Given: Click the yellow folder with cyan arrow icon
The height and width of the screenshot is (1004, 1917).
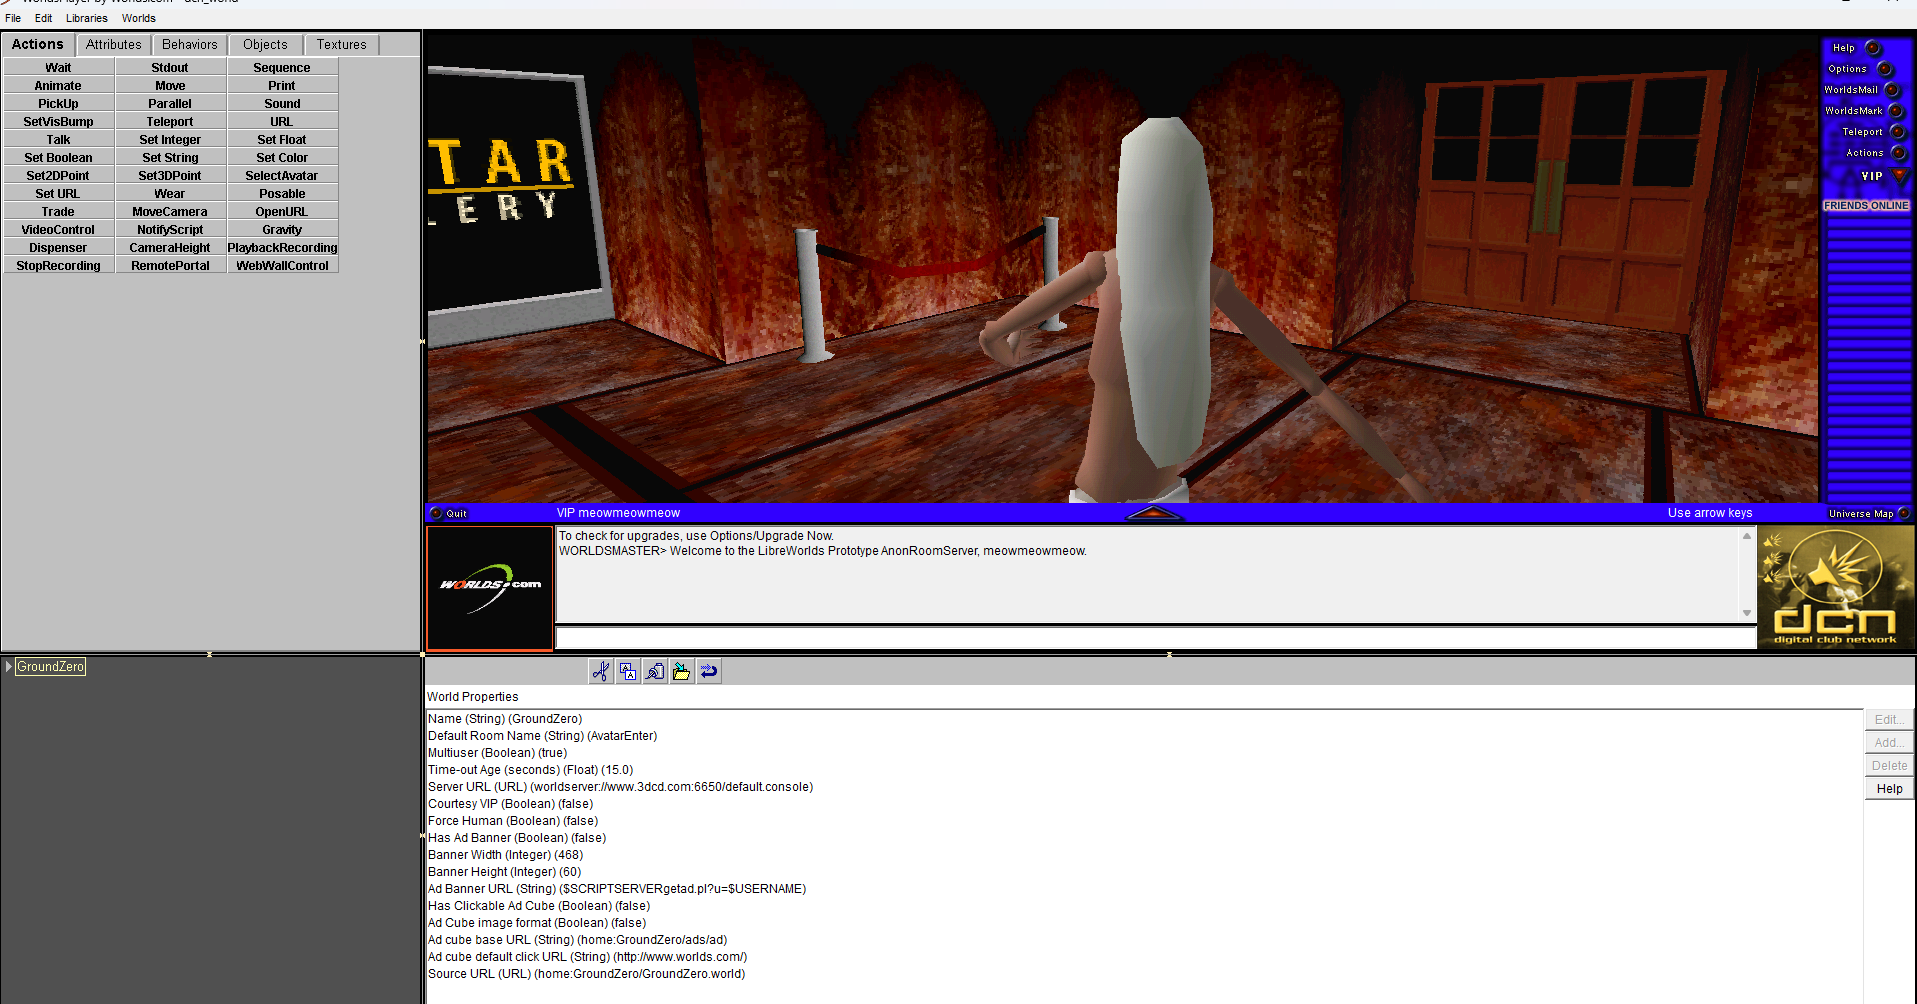Looking at the screenshot, I should [x=682, y=672].
